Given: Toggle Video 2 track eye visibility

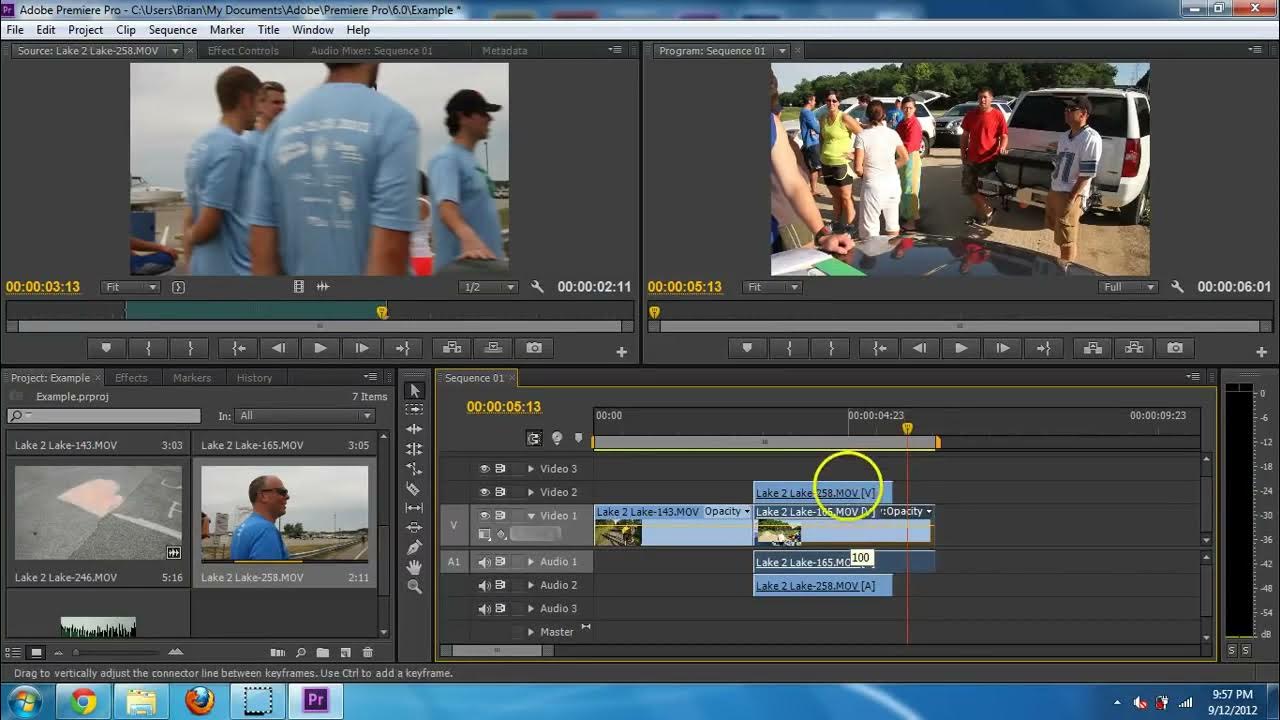Looking at the screenshot, I should (485, 492).
